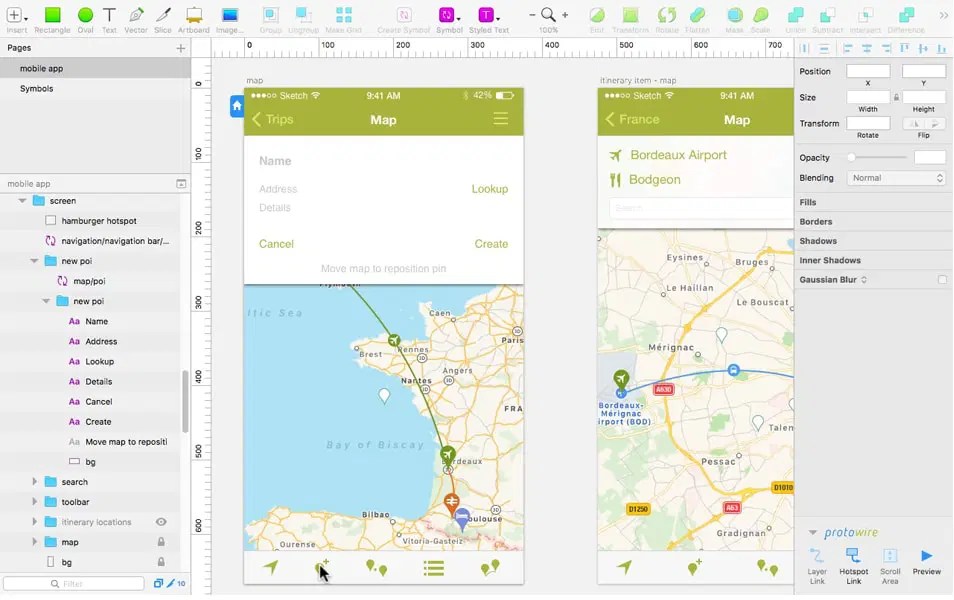Switch to the Symbols page
The width and height of the screenshot is (954, 600).
[x=37, y=88]
